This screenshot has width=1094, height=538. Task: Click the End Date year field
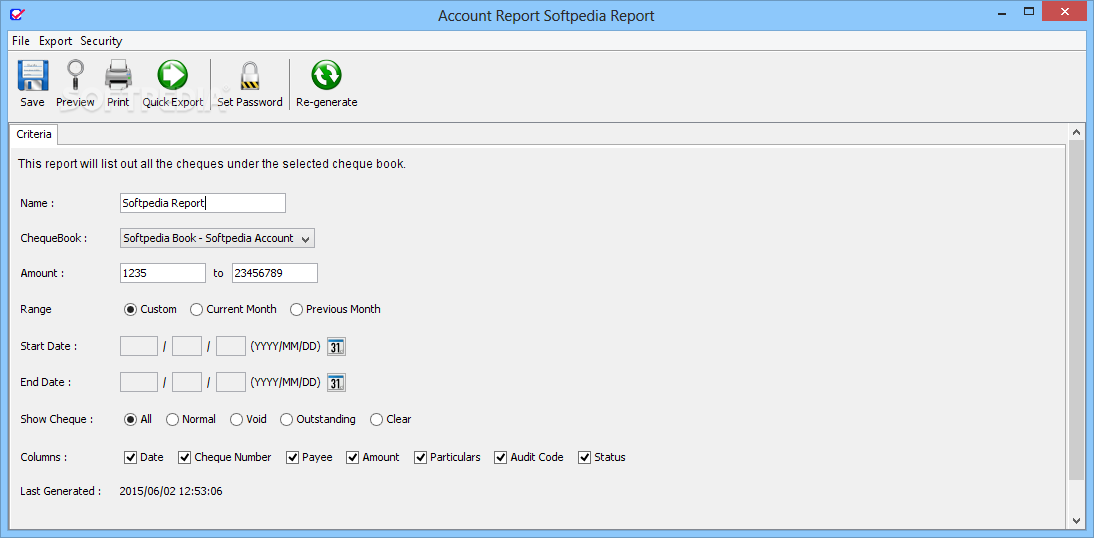(x=139, y=382)
